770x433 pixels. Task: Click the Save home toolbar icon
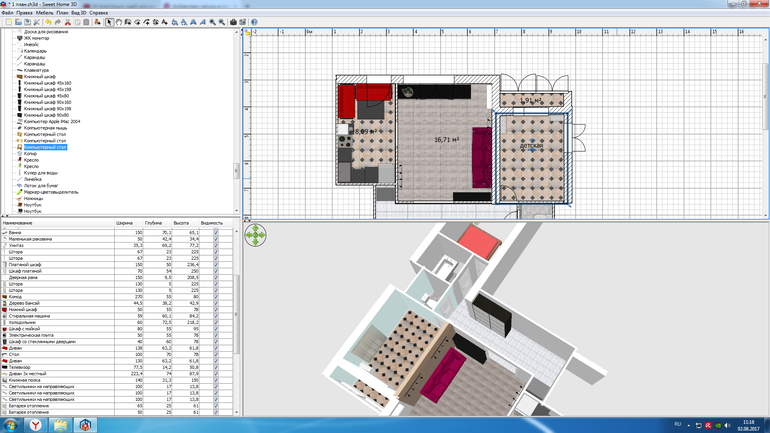[x=27, y=22]
